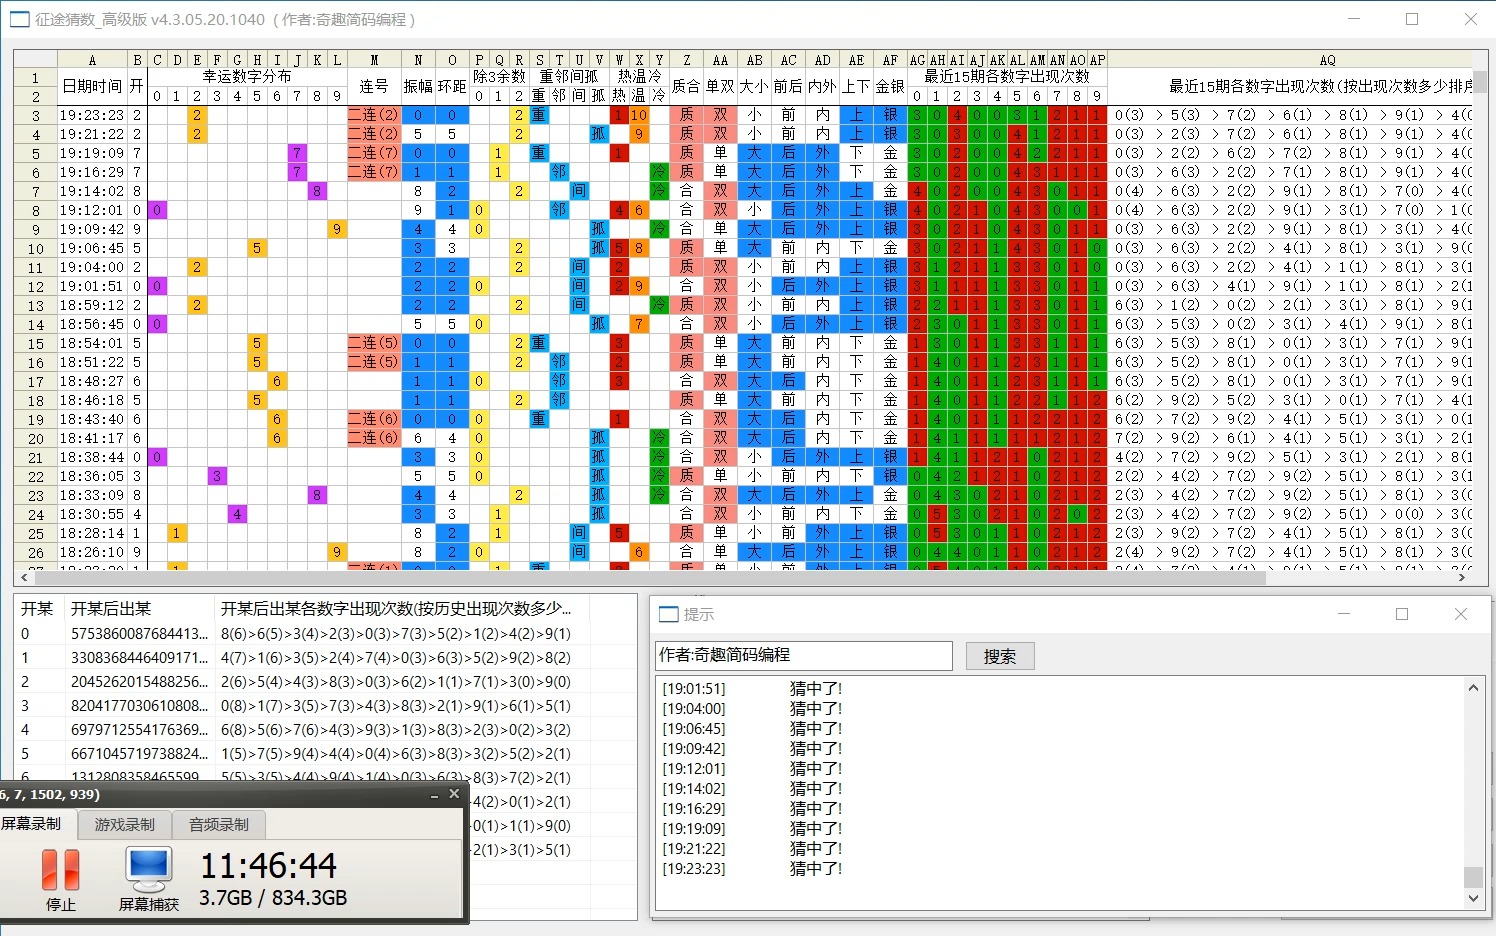
Task: Close the 提示 dialog
Action: tap(1461, 614)
